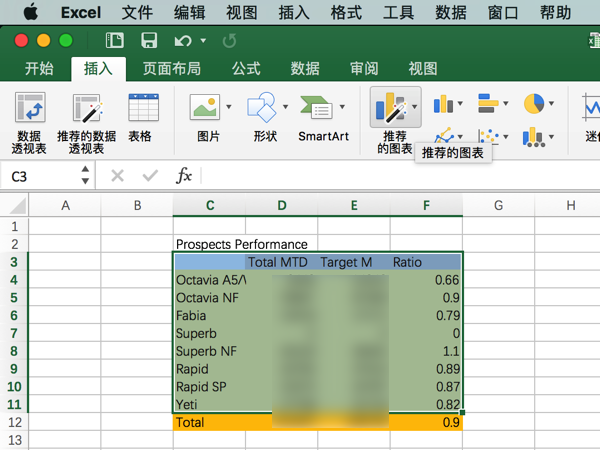Insert a 数据透视表 pivot table

tap(29, 122)
